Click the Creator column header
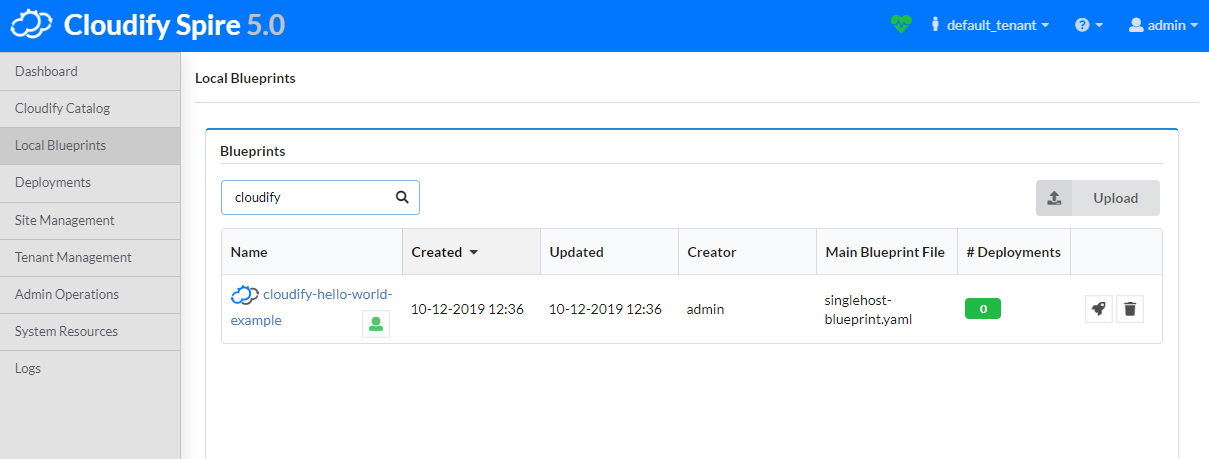The height and width of the screenshot is (459, 1209). [x=748, y=252]
